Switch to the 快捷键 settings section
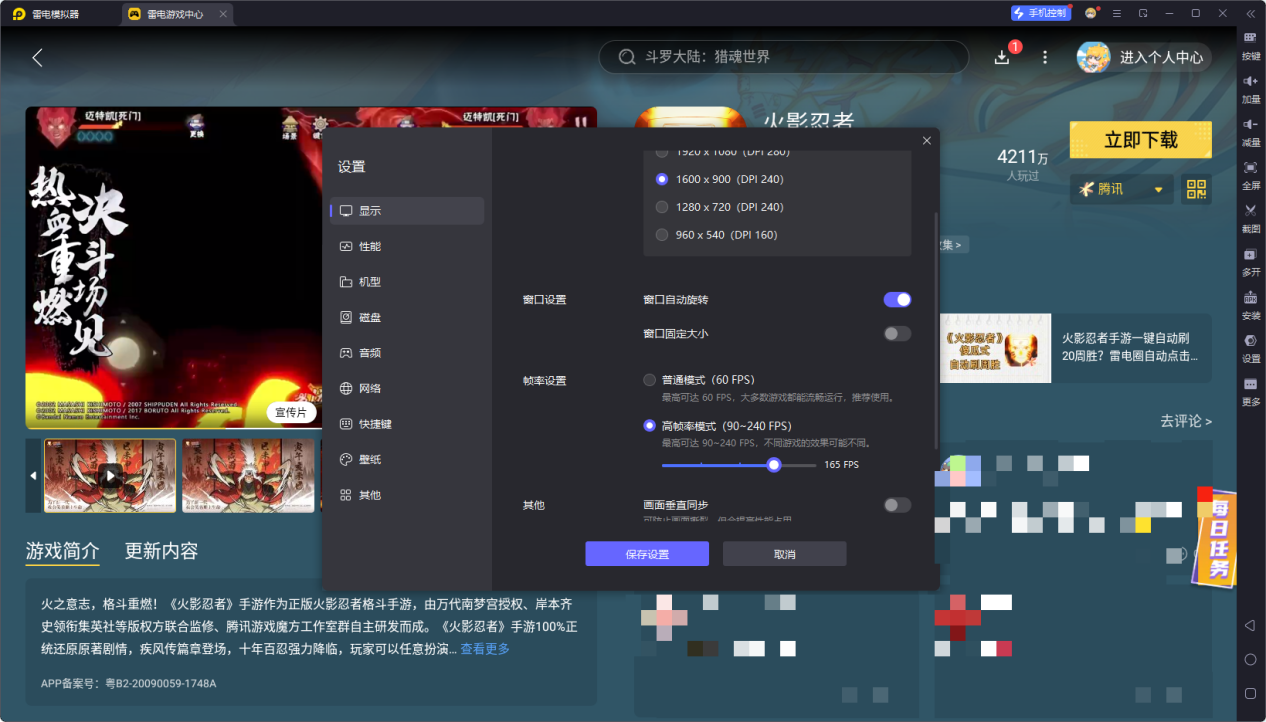Image resolution: width=1266 pixels, height=722 pixels. [407, 424]
